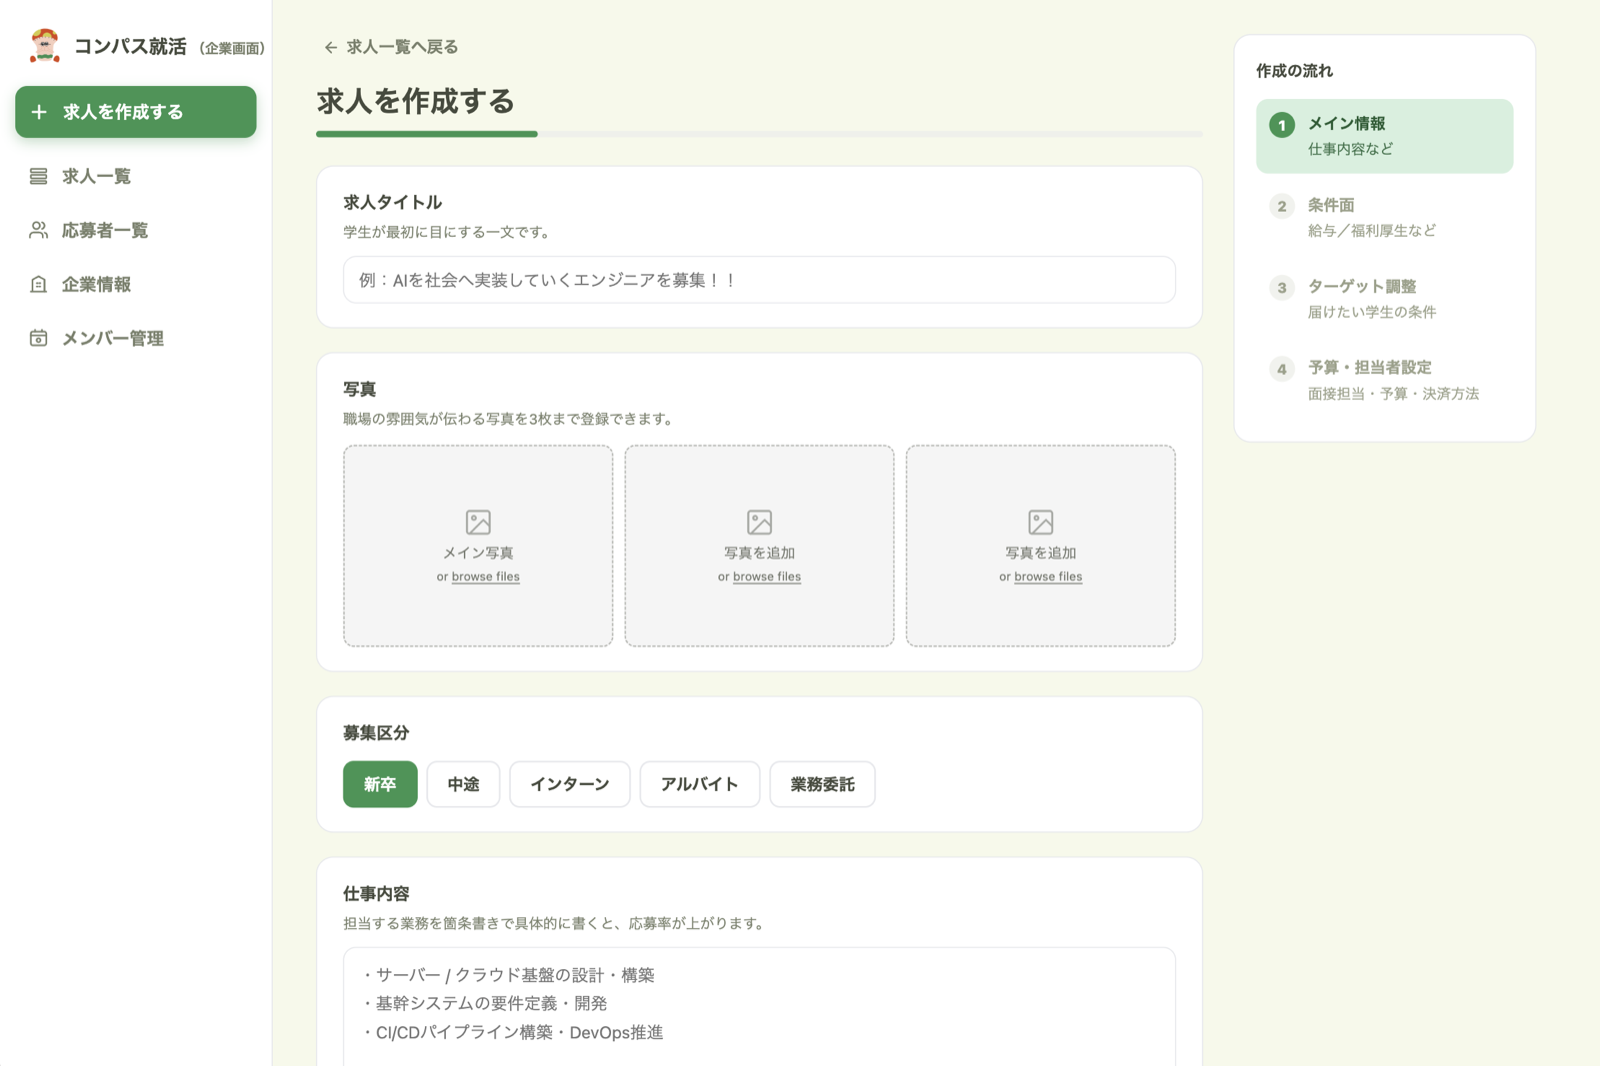Select the 業務委託 recruitment type
1600x1066 pixels.
pyautogui.click(x=822, y=784)
